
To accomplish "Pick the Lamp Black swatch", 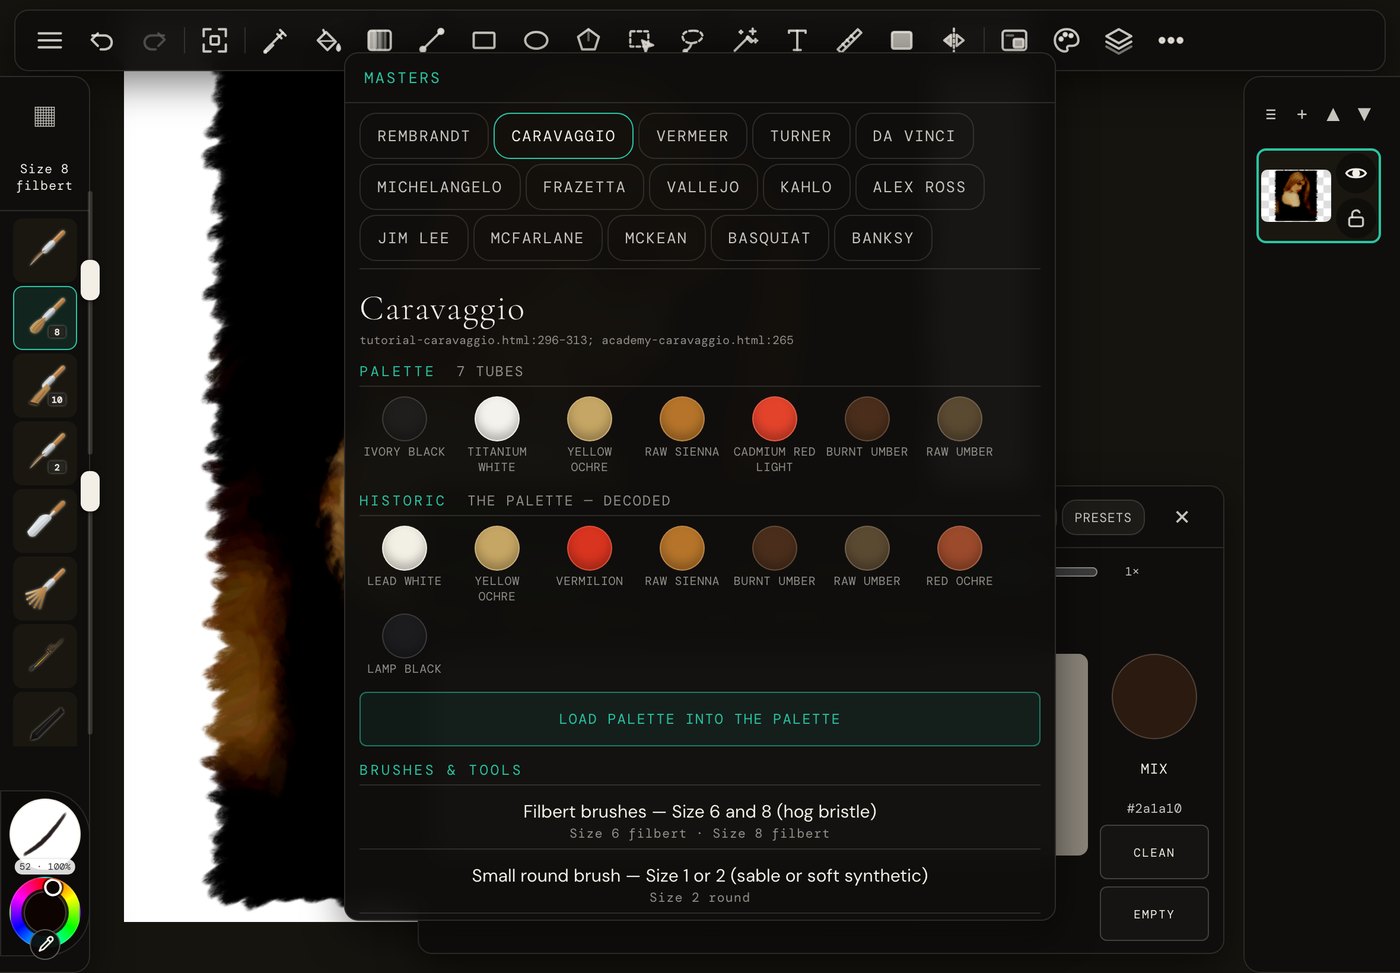I will click(404, 636).
